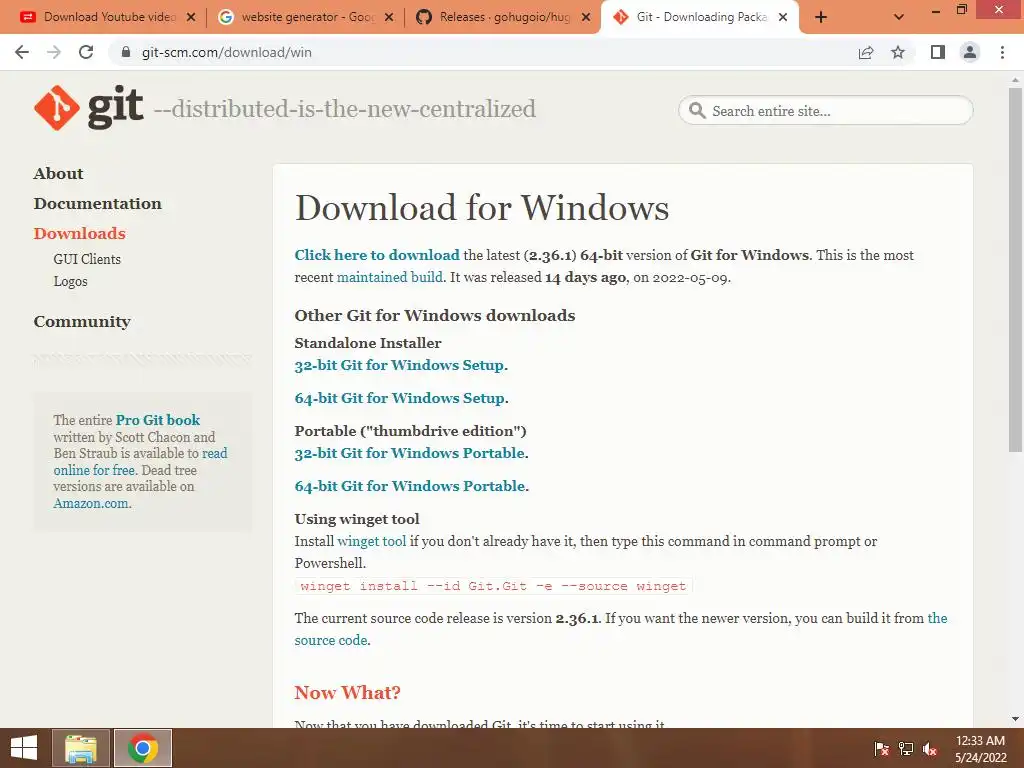Open the Documentation section
Screen dimensions: 1024x768
97,204
